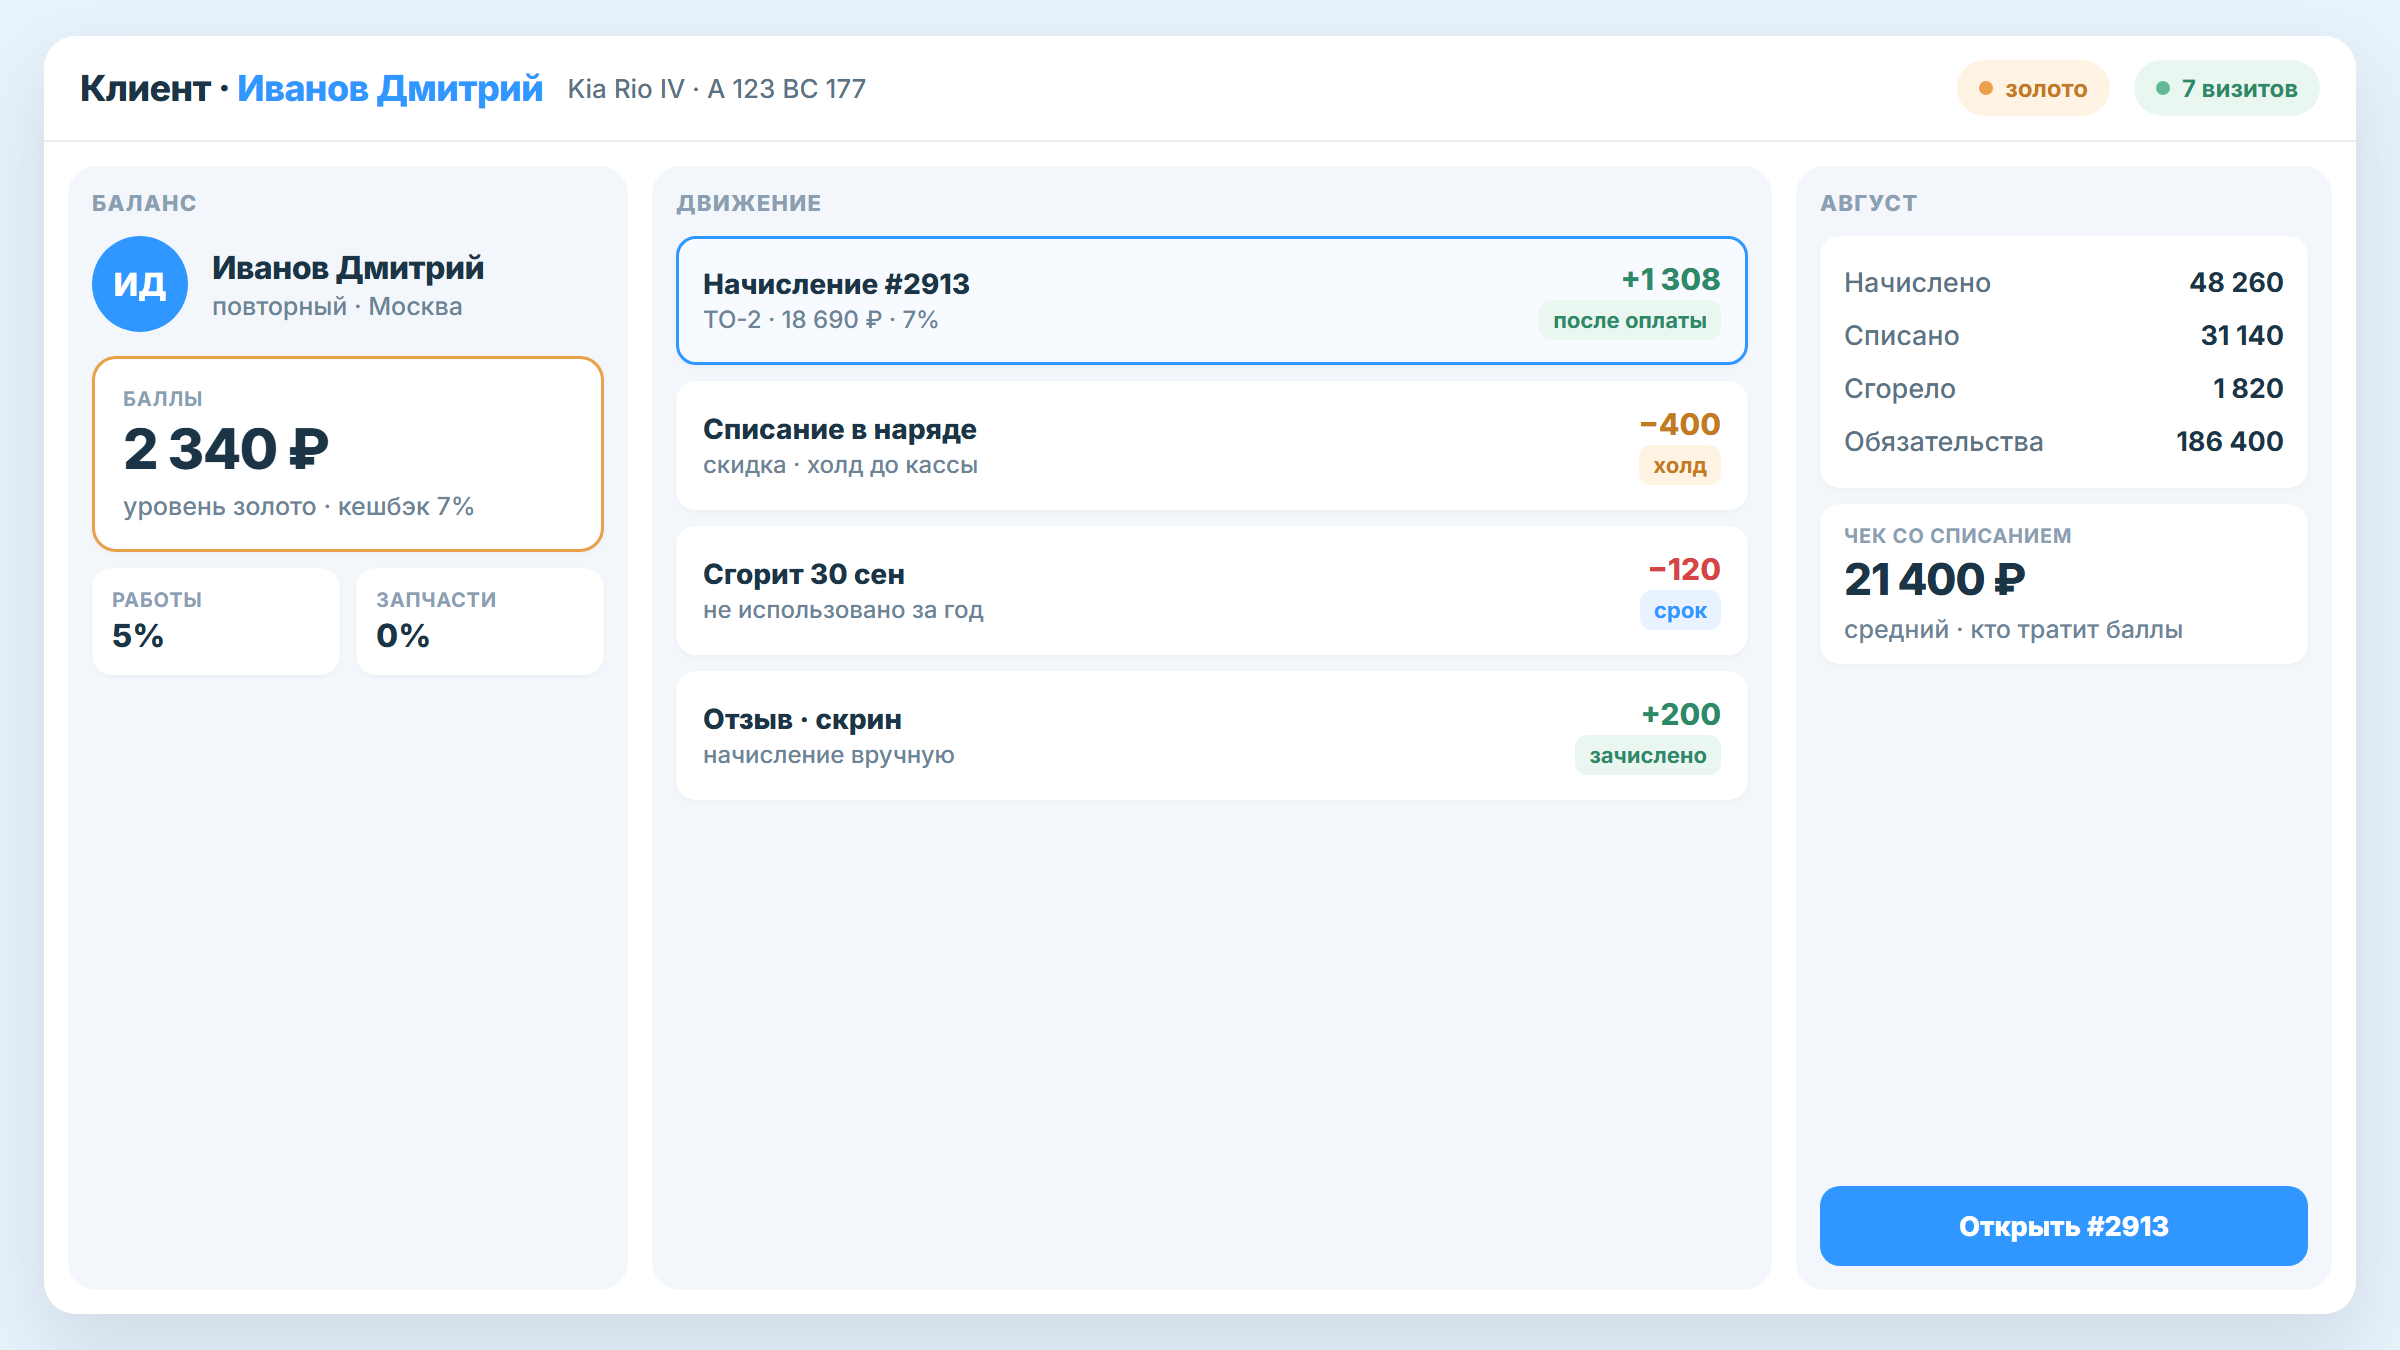Image resolution: width=2400 pixels, height=1350 pixels.
Task: Click the −120 amount
Action: click(1684, 569)
